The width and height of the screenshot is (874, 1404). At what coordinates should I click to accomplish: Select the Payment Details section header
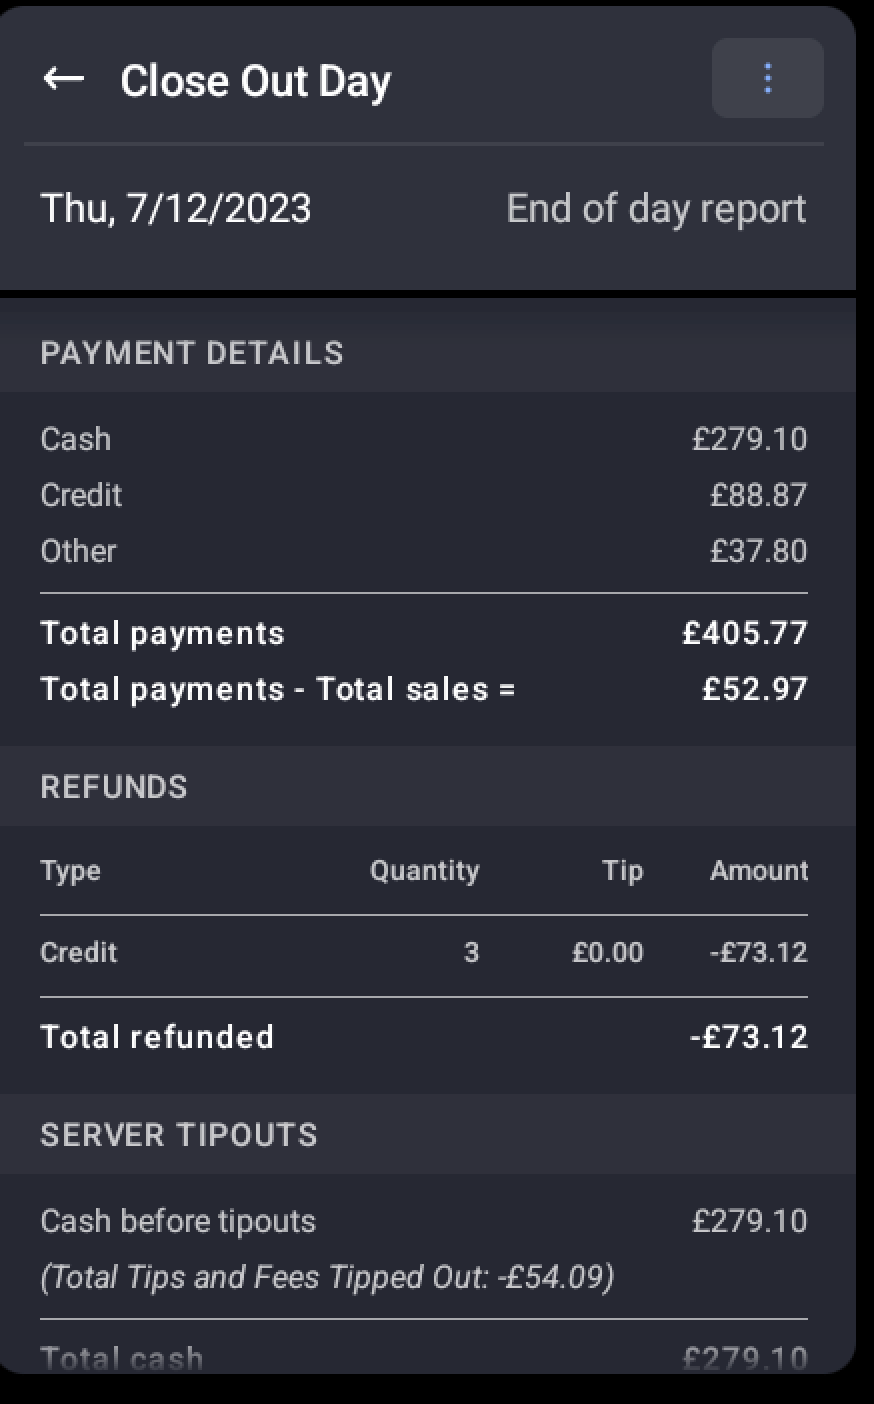tap(192, 353)
